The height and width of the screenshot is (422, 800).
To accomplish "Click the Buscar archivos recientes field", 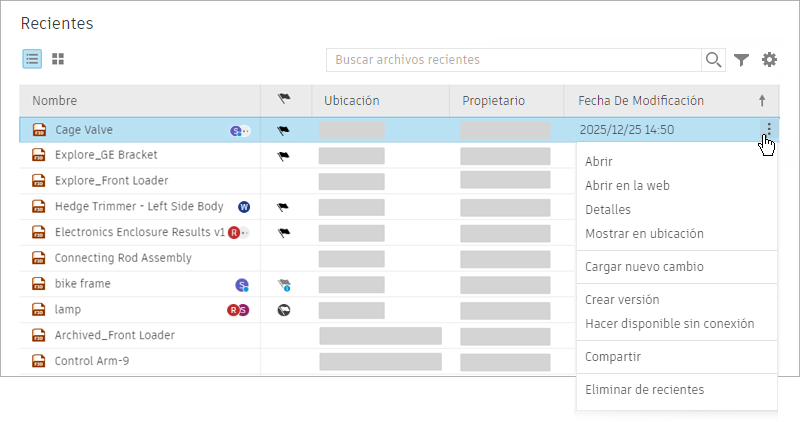I will pyautogui.click(x=514, y=60).
